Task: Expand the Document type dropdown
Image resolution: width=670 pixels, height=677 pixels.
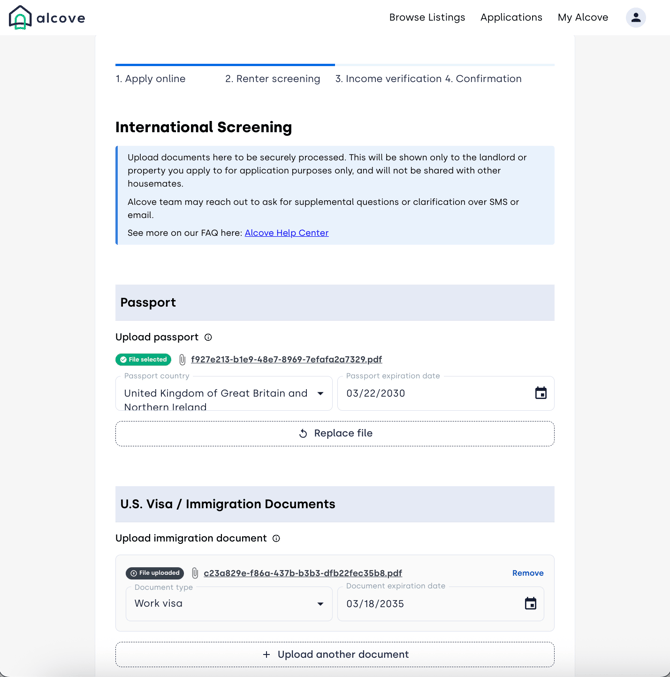Action: pyautogui.click(x=320, y=604)
